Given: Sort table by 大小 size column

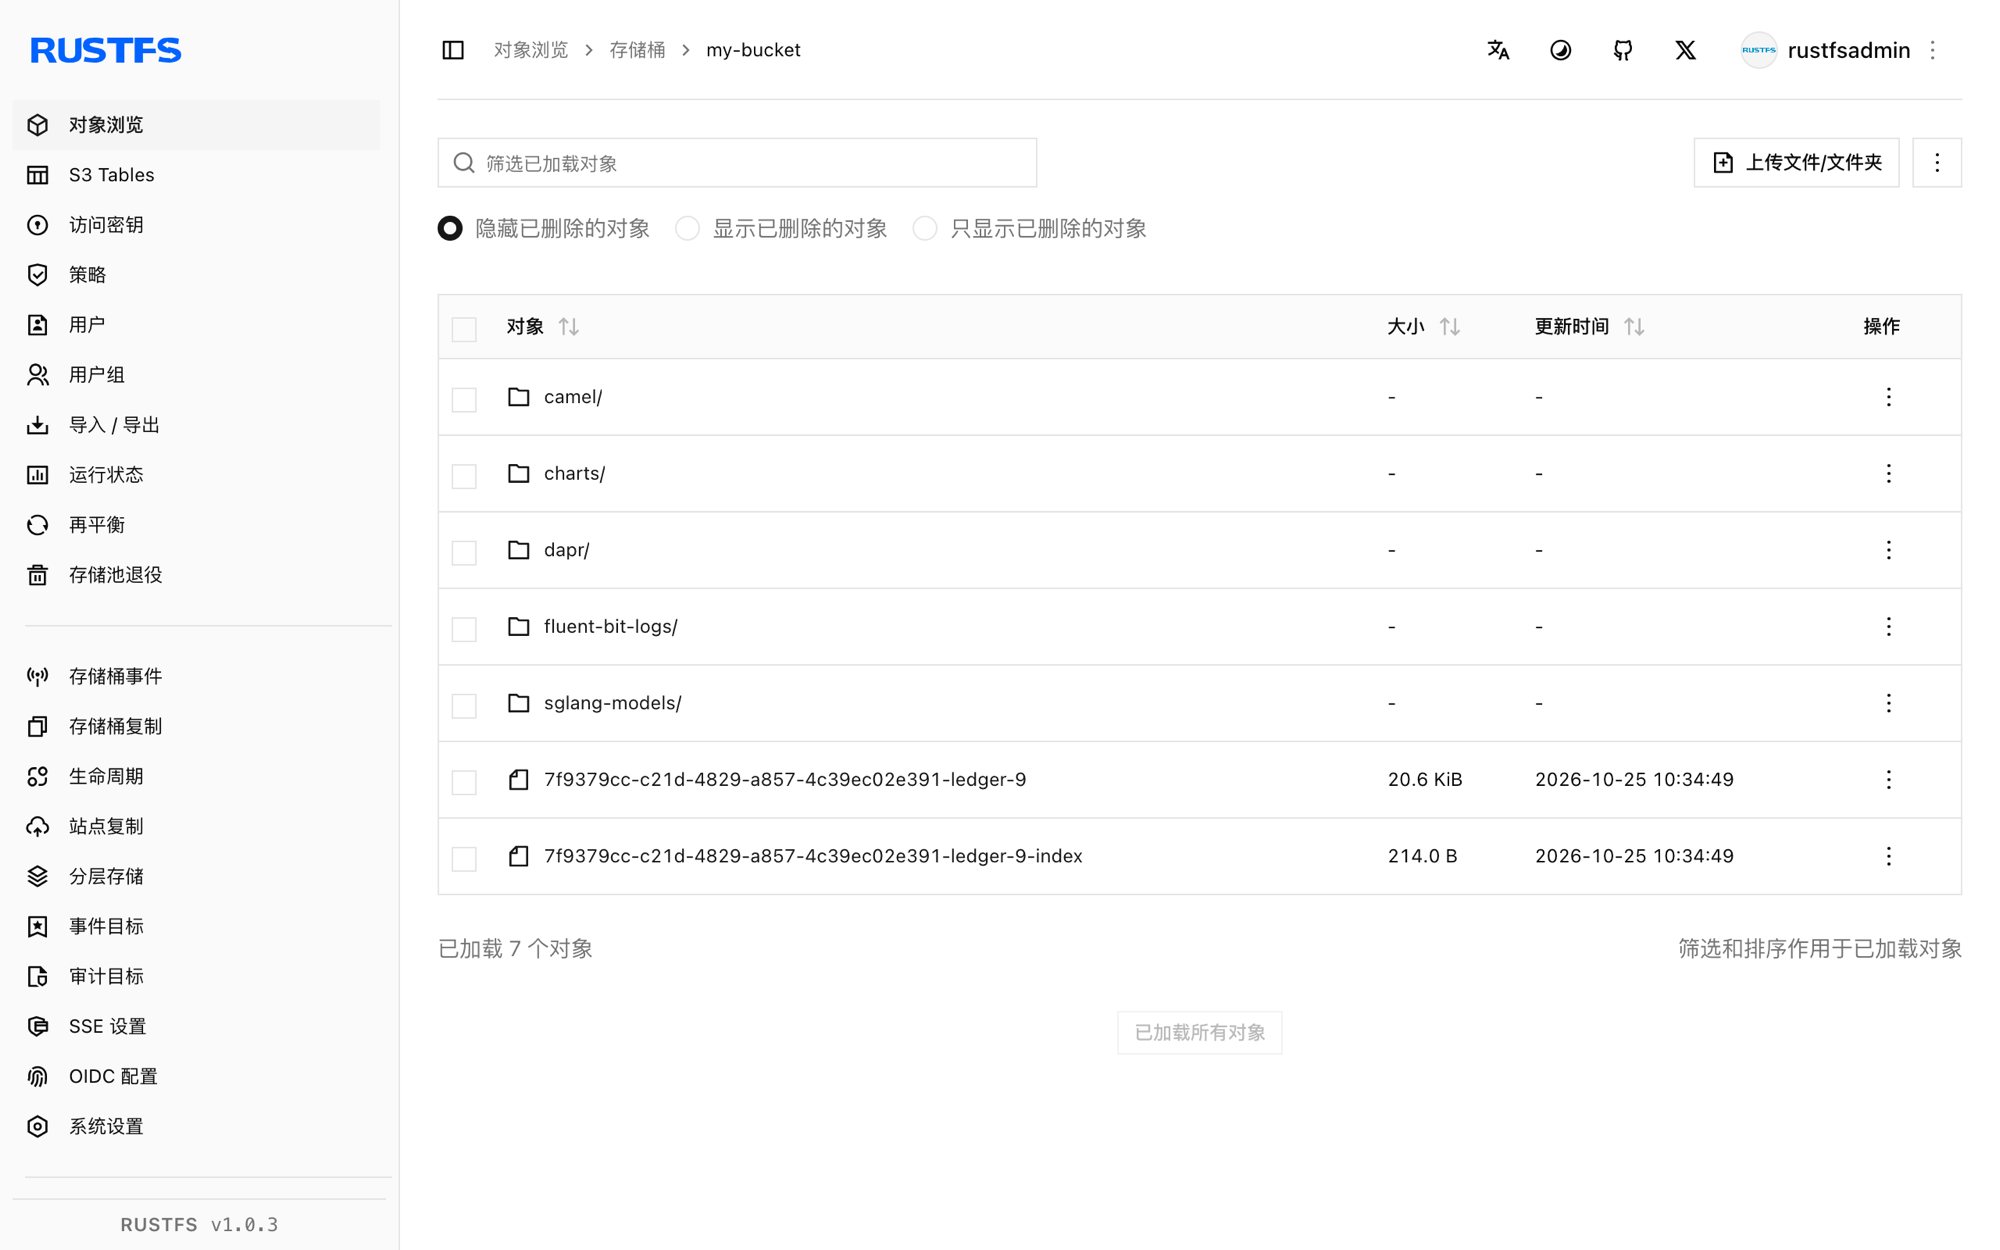Looking at the screenshot, I should pyautogui.click(x=1450, y=327).
